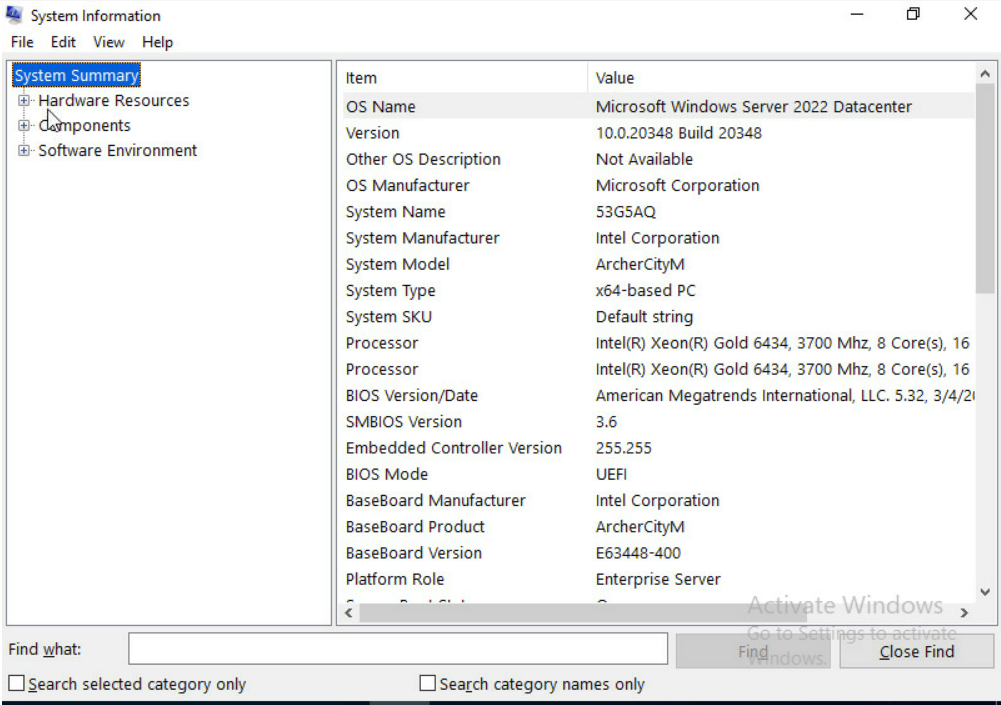Click the vertical scrollbar down arrow
Screen dimensions: 1001x705
point(985,592)
